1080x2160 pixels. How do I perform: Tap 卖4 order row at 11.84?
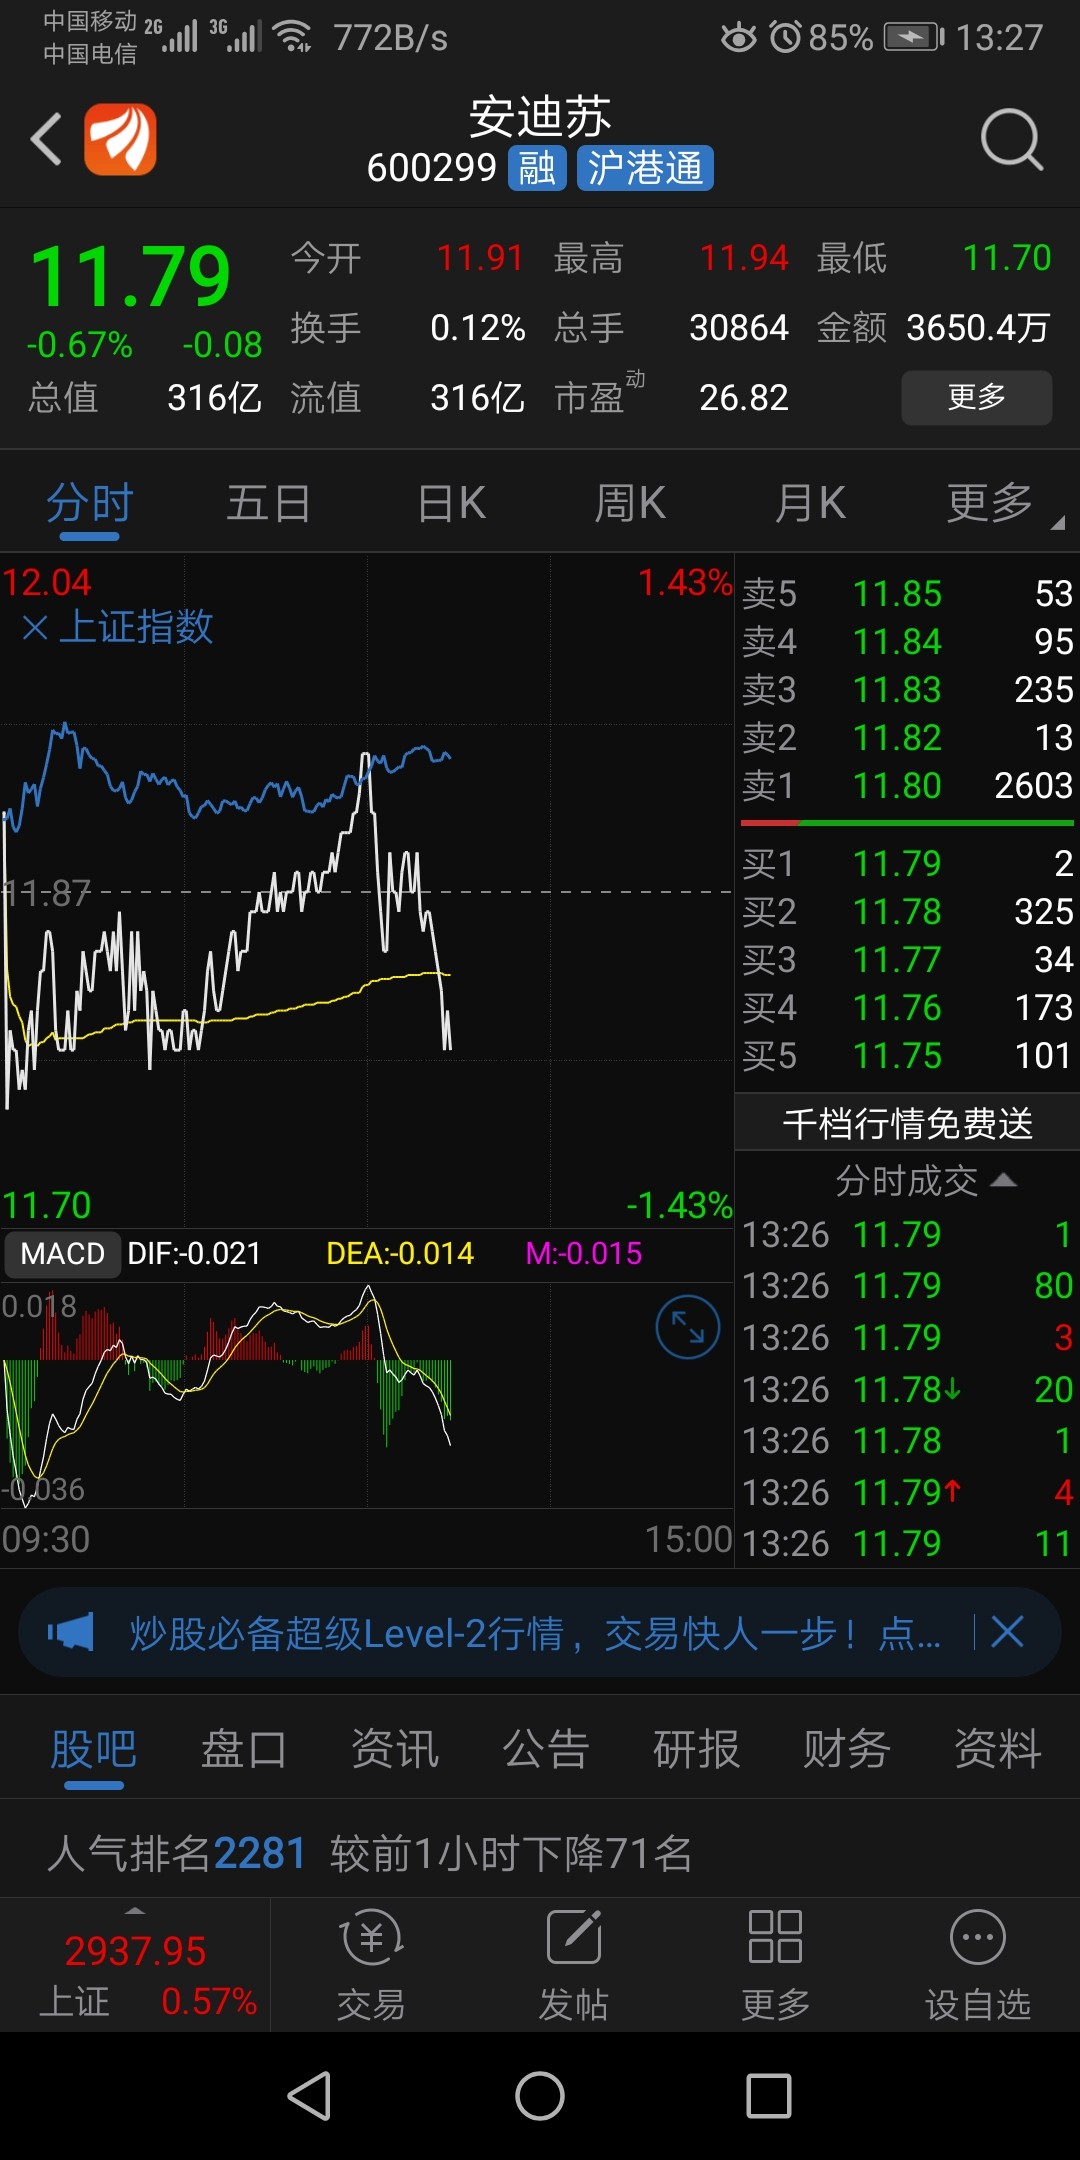coord(908,641)
